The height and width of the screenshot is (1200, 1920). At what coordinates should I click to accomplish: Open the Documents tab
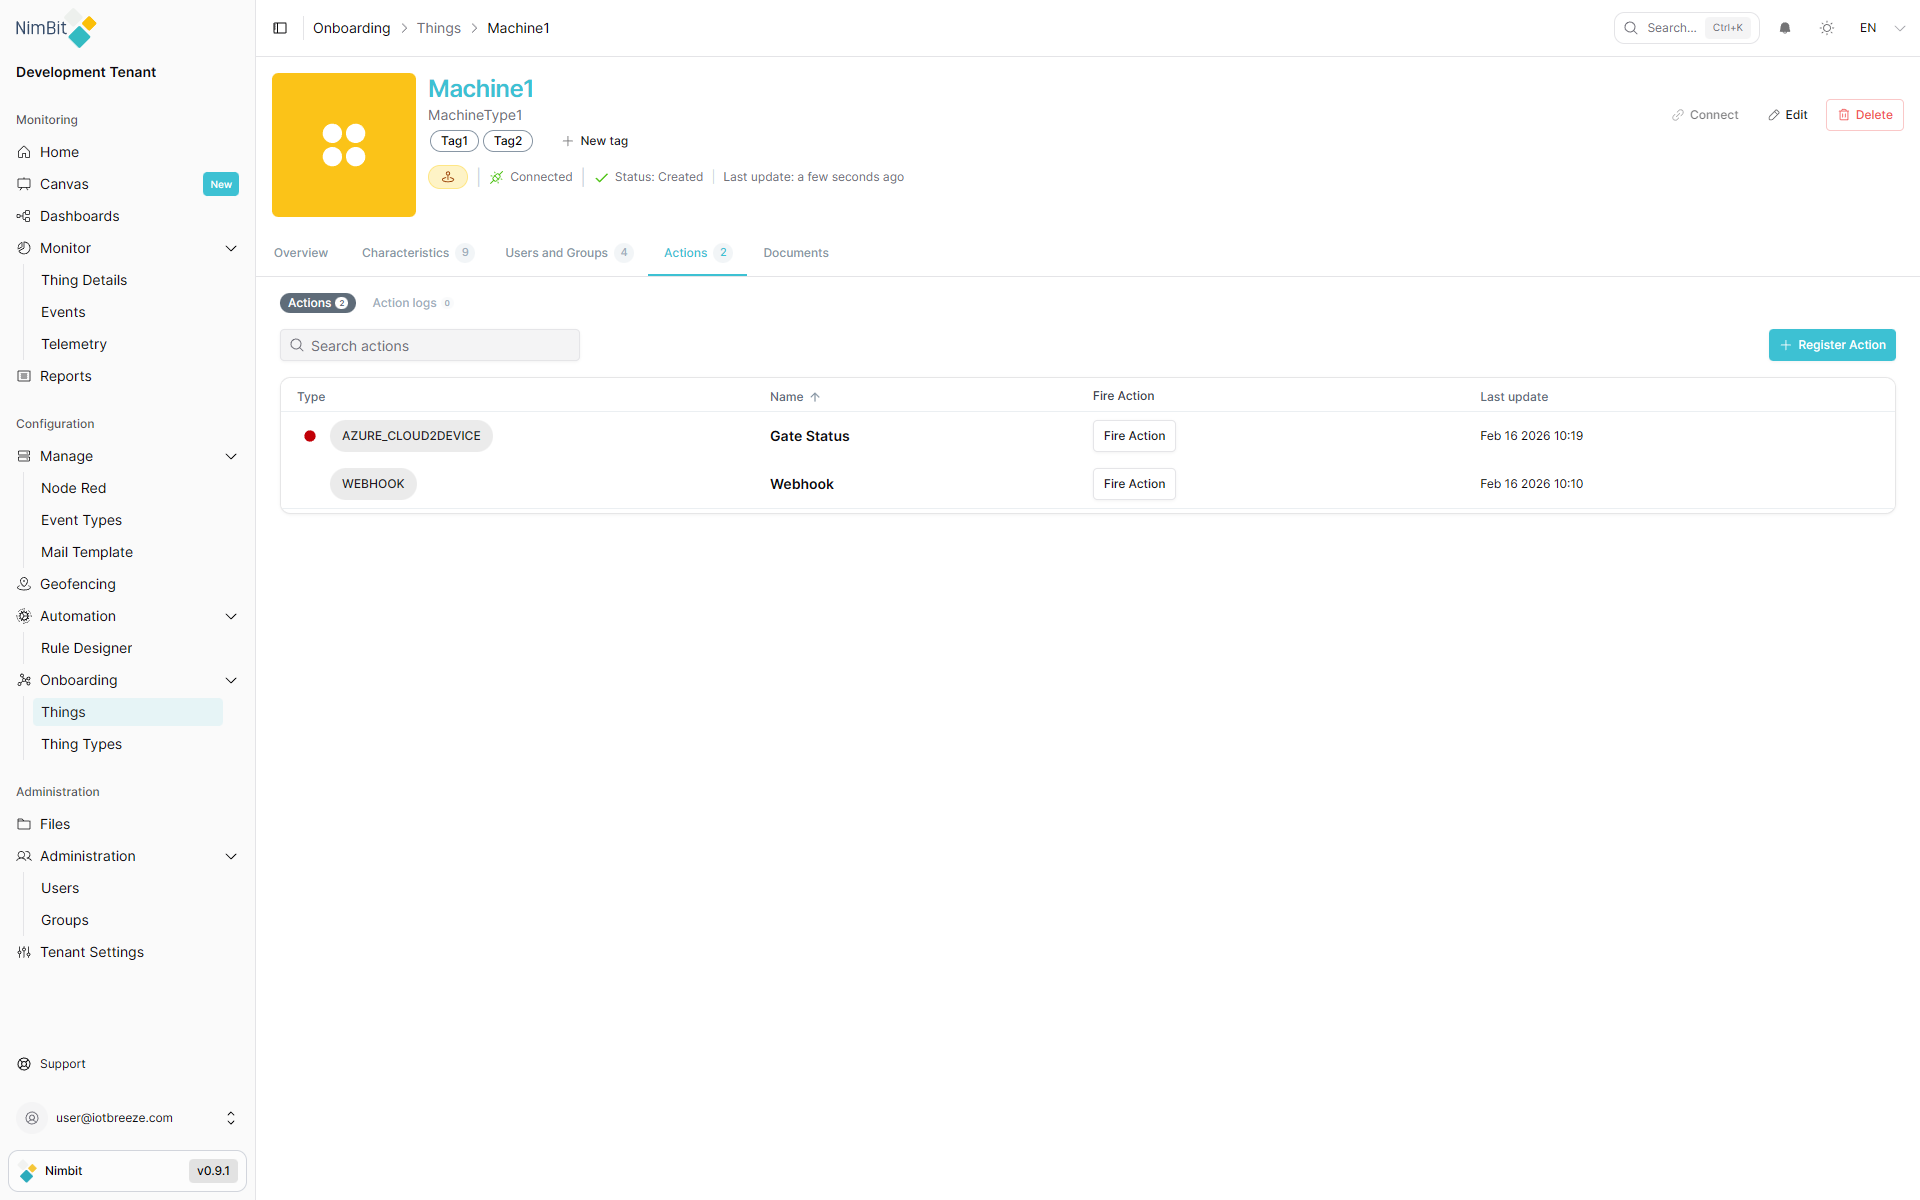[795, 252]
